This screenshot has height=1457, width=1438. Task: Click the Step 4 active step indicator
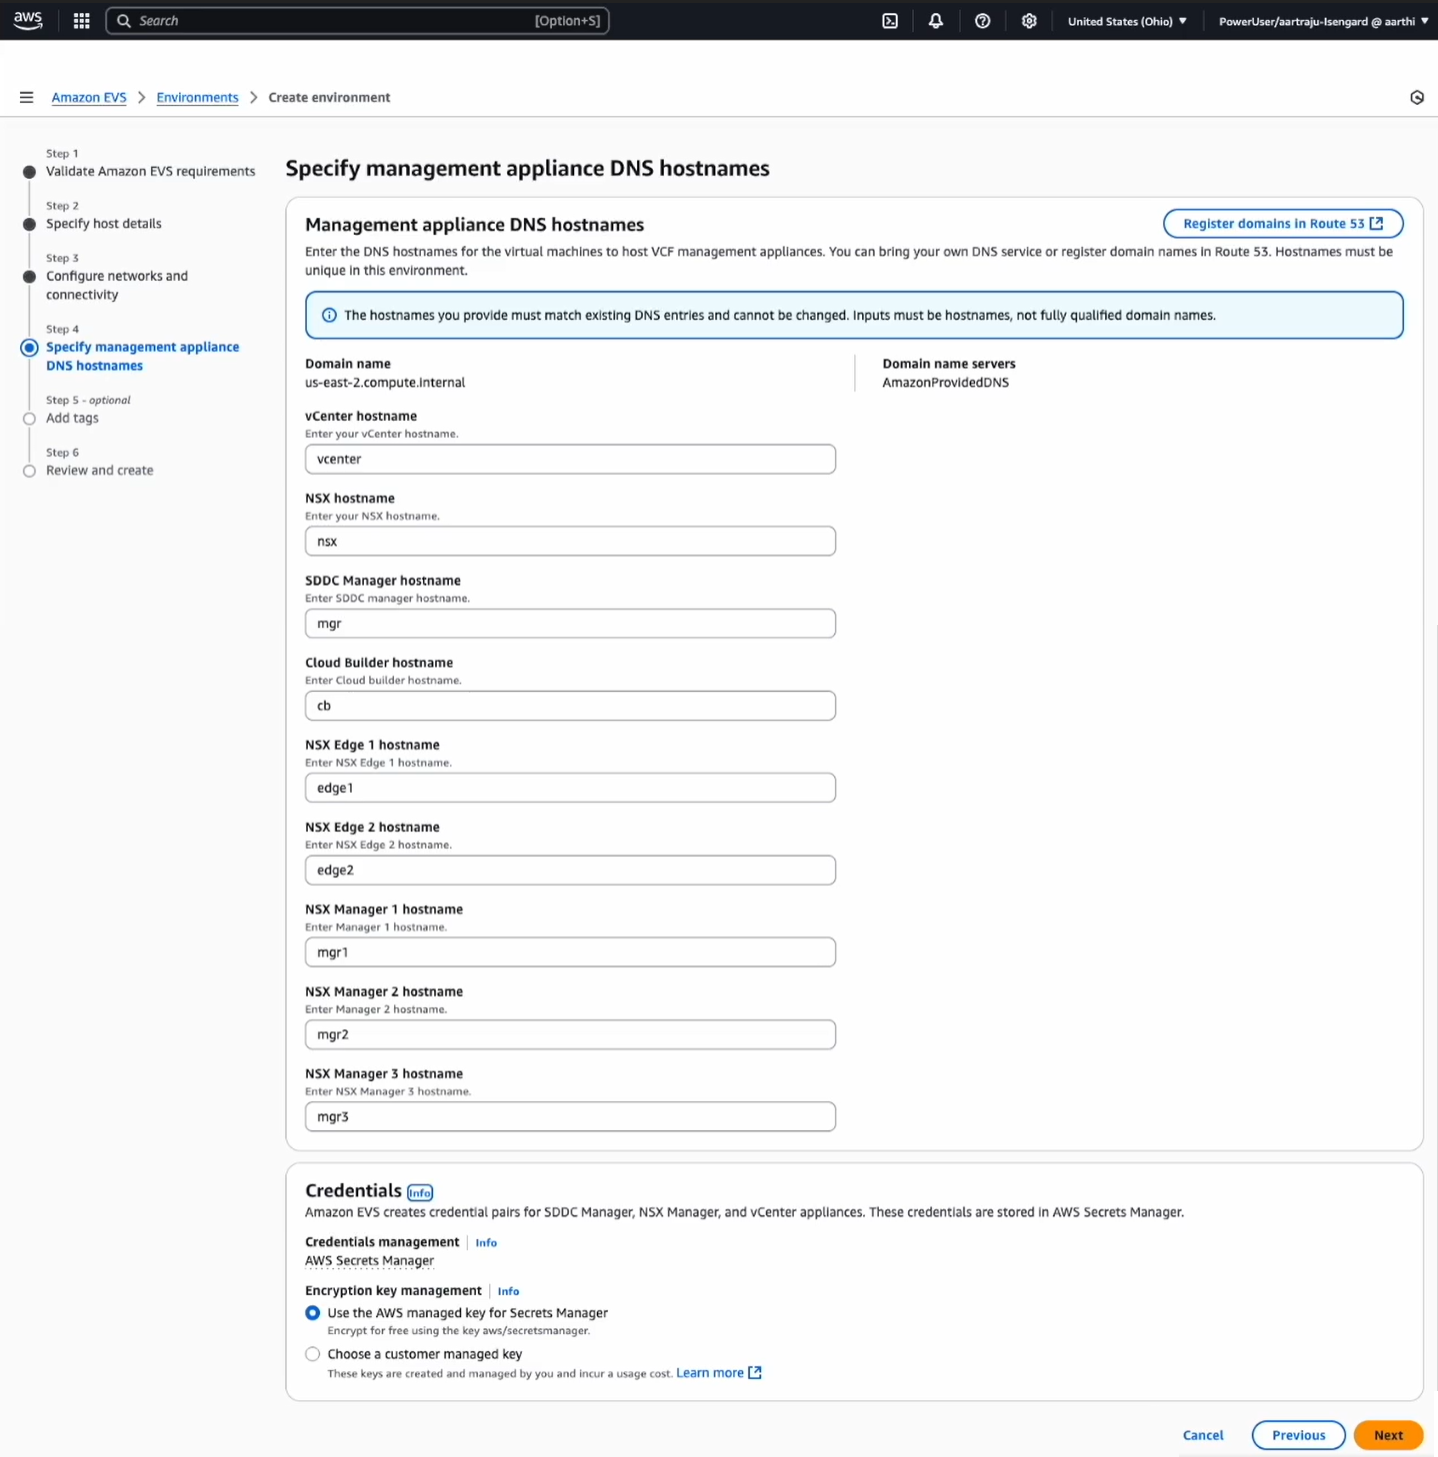point(29,347)
